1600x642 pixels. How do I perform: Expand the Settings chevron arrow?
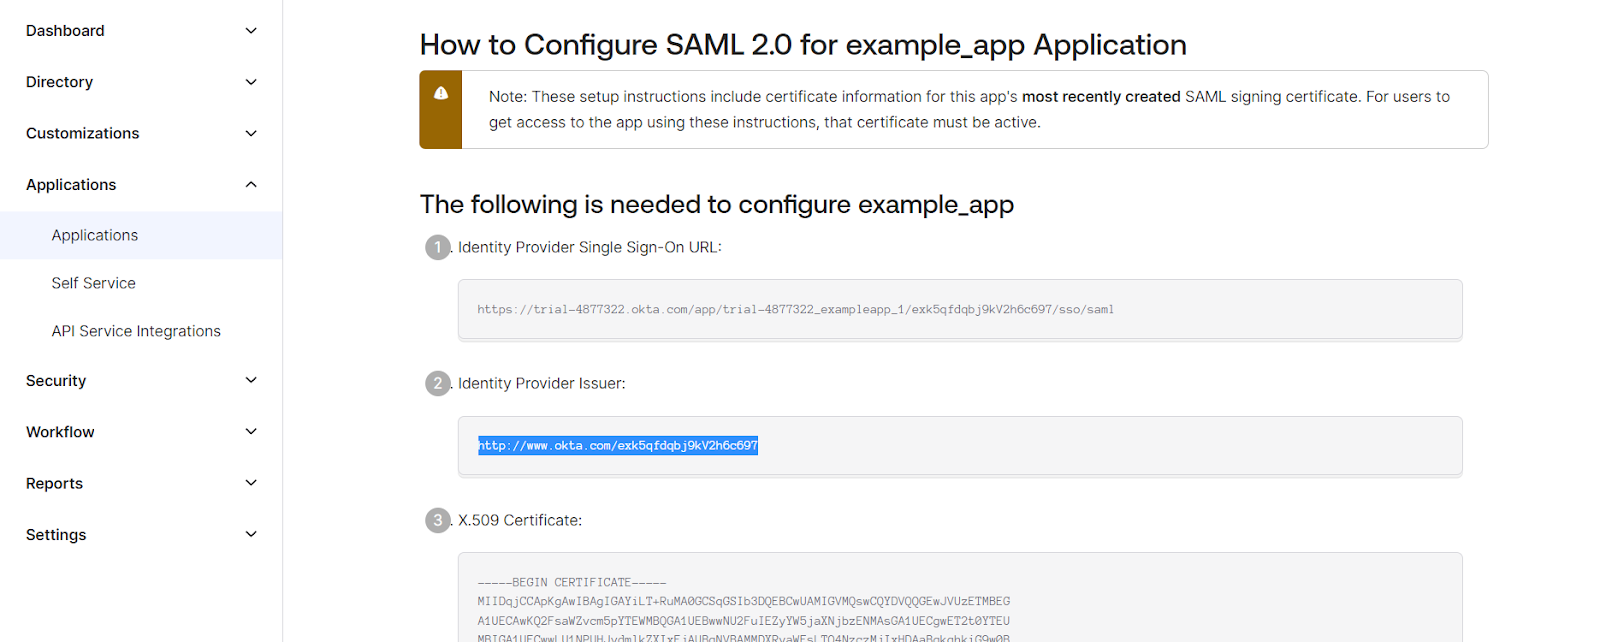251,534
